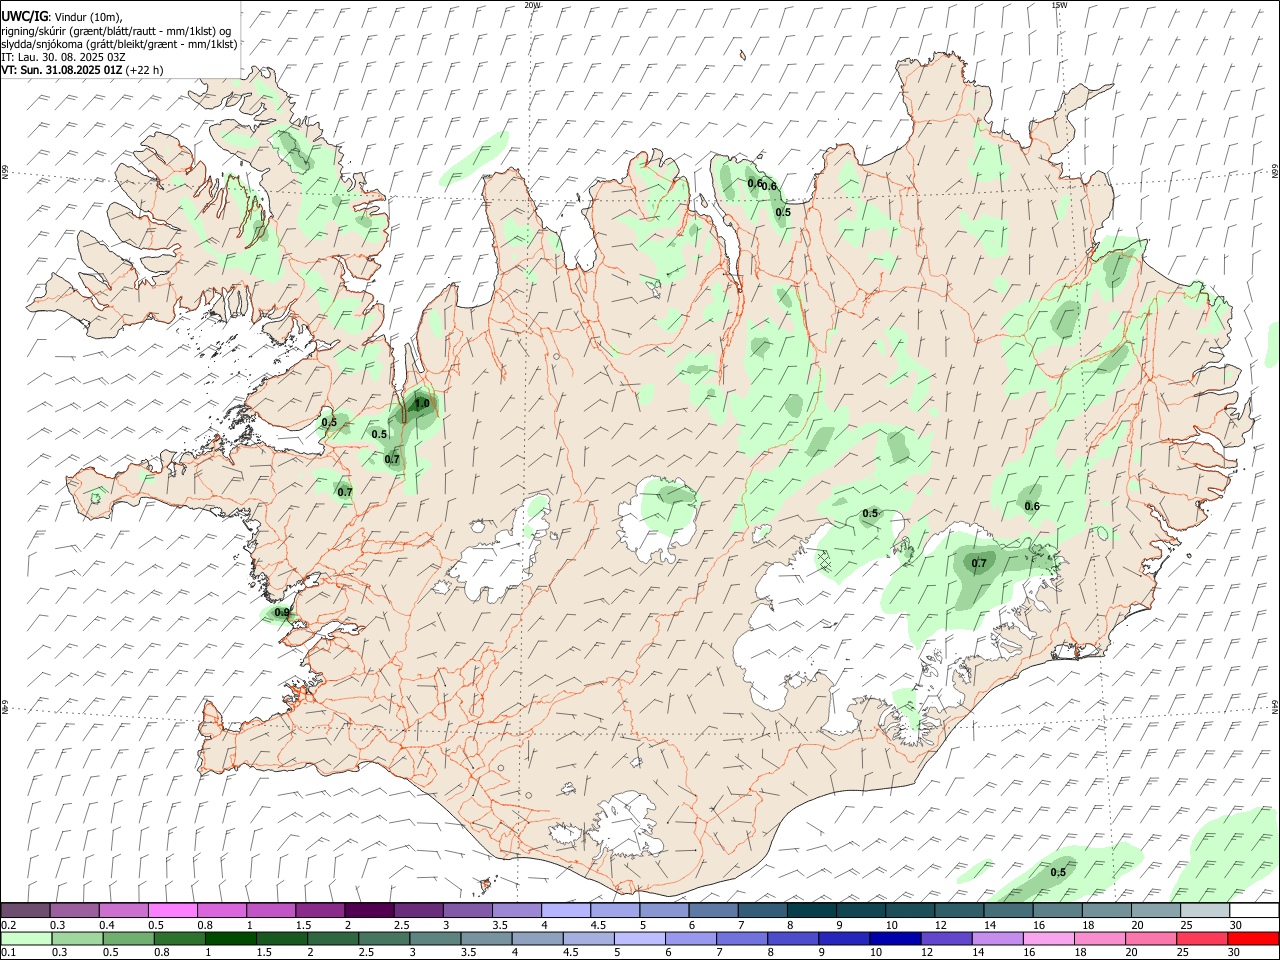Select the "IT: Lau. 30. 08. 2025 03Z" line
Viewport: 1280px width, 960px height.
[x=64, y=57]
